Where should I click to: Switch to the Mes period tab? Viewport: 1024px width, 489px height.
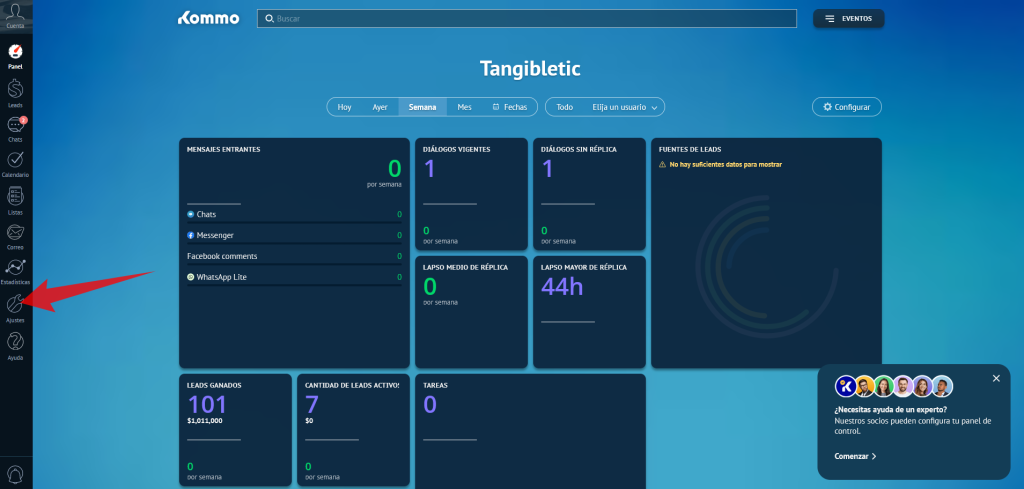[x=465, y=107]
